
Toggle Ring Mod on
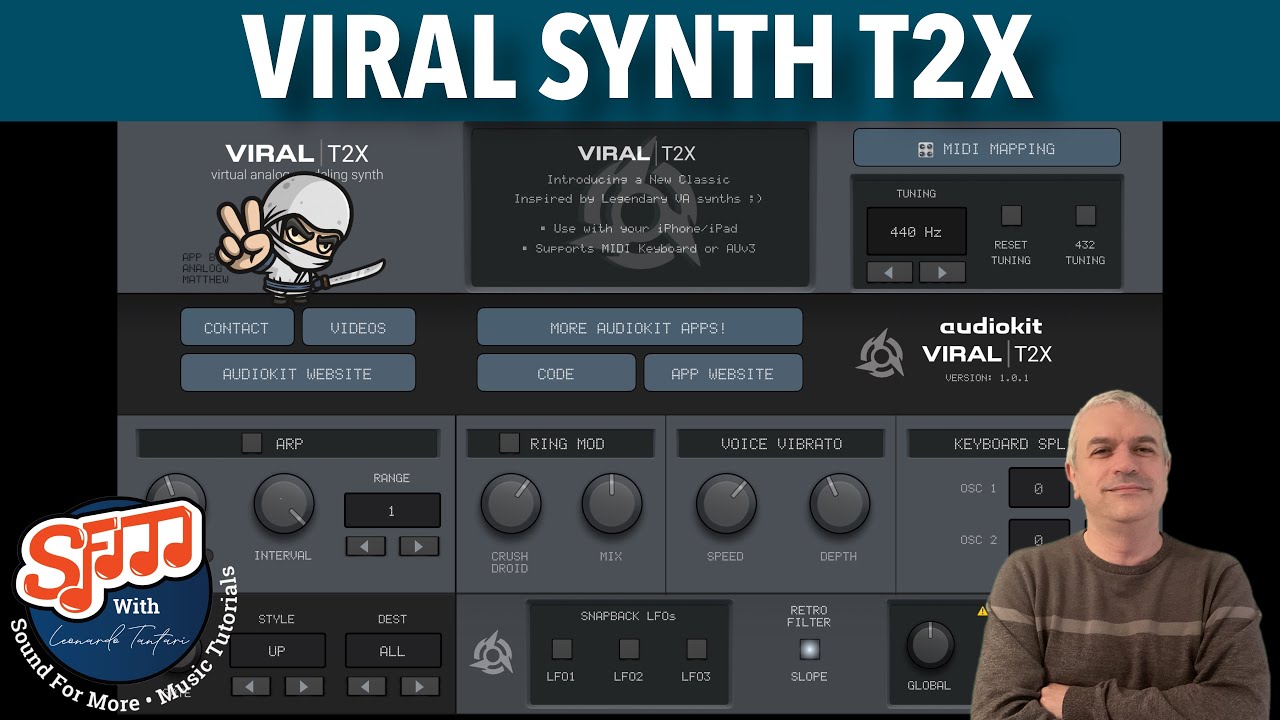point(509,443)
